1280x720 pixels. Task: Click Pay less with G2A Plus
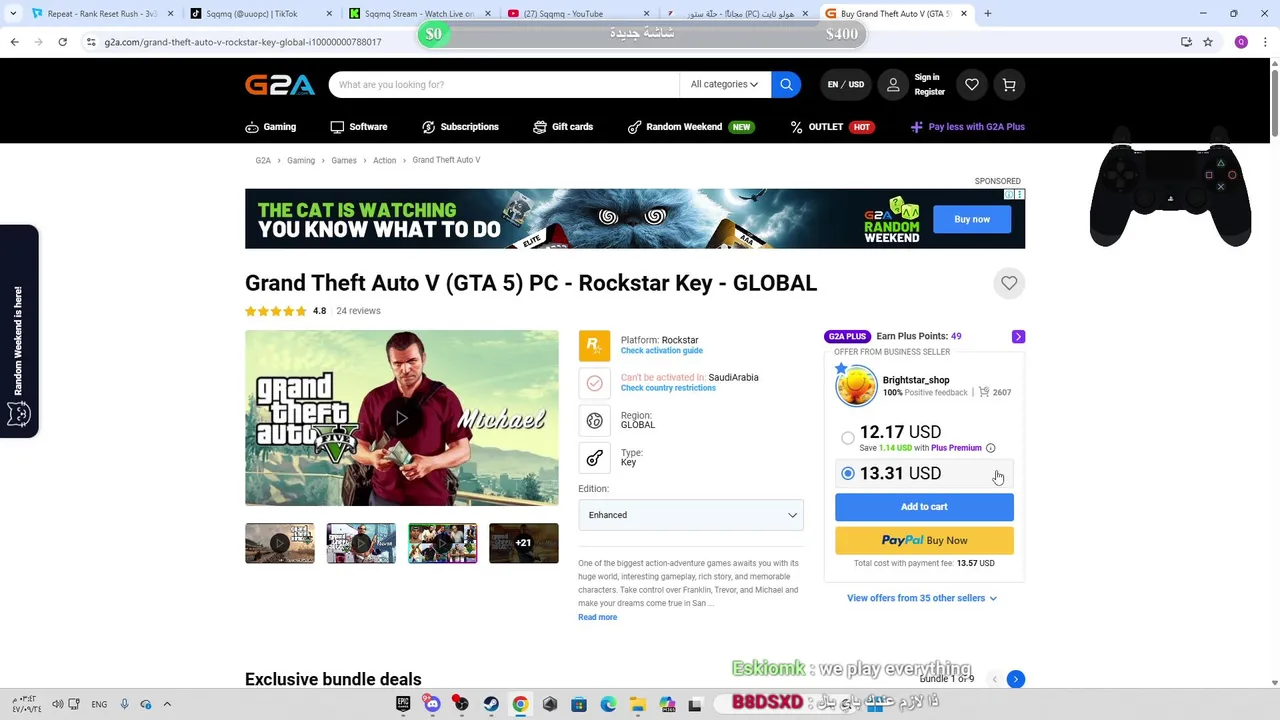tap(968, 127)
